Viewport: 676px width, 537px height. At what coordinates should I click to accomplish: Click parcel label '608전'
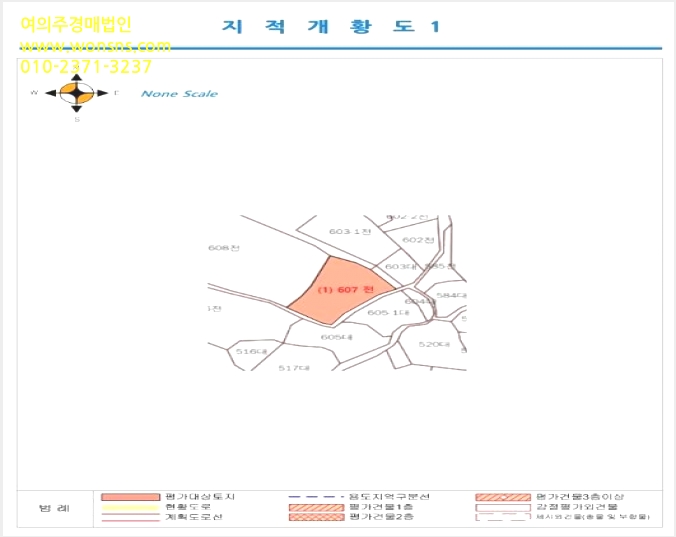click(x=224, y=248)
